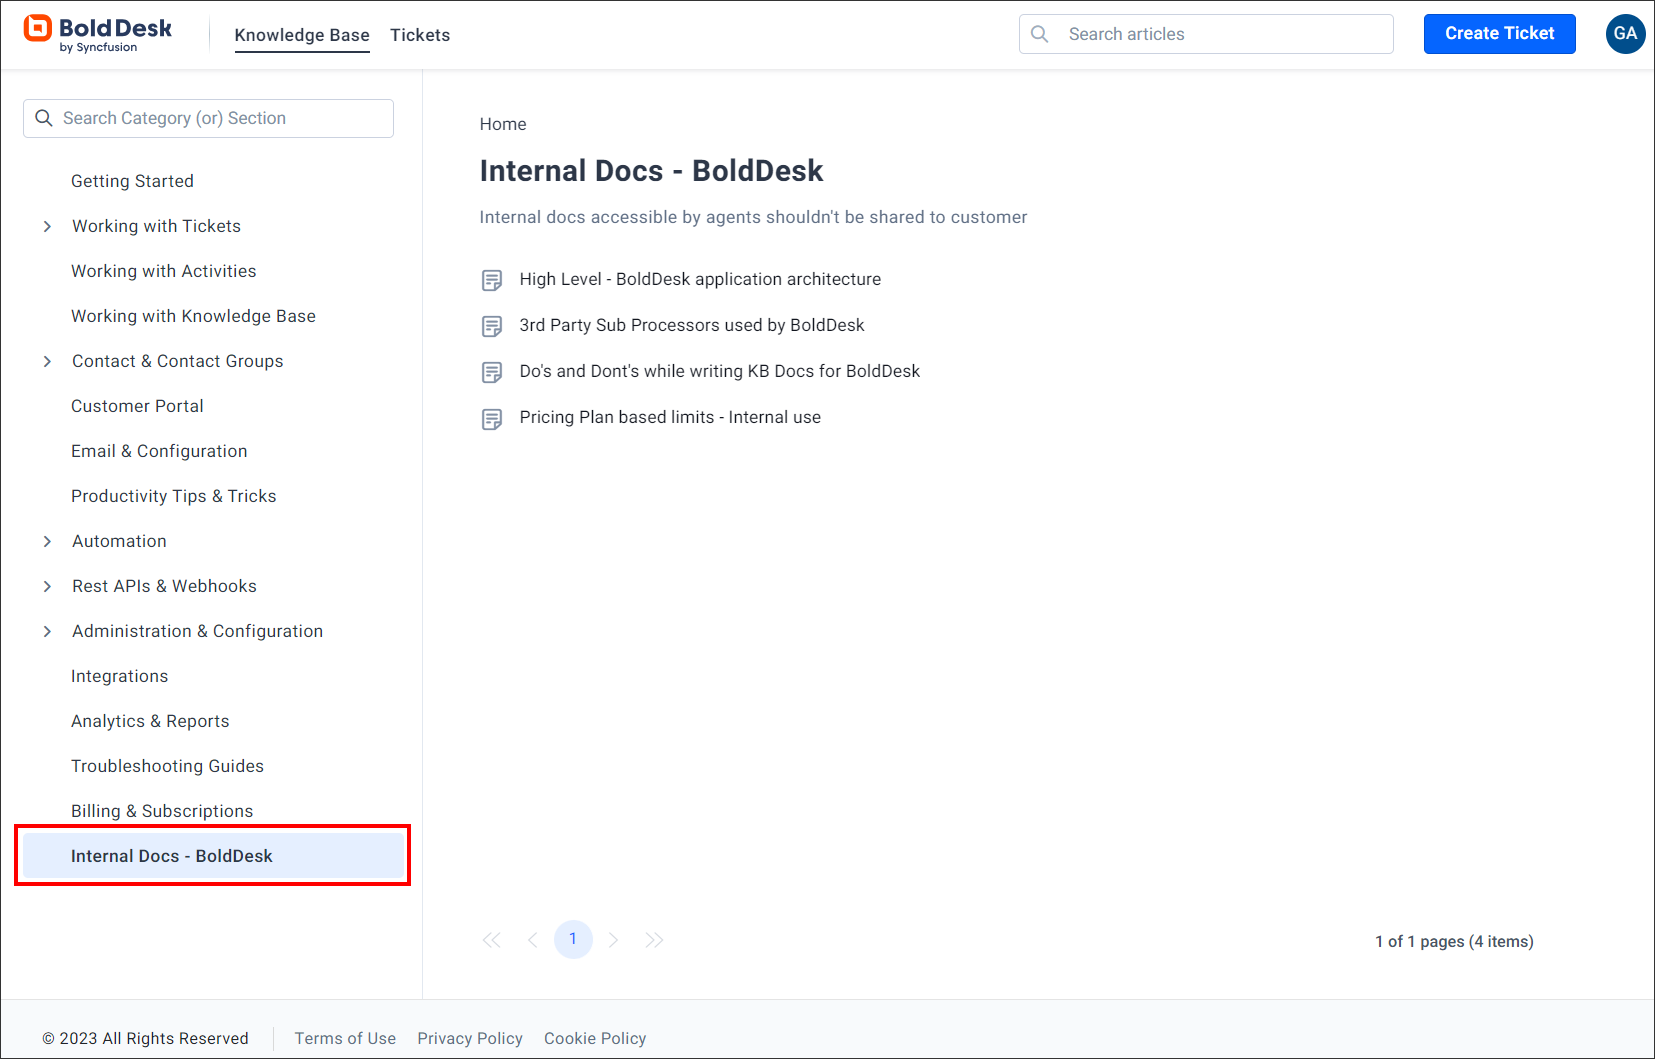
Task: Select Billing & Subscriptions category
Action: click(162, 811)
